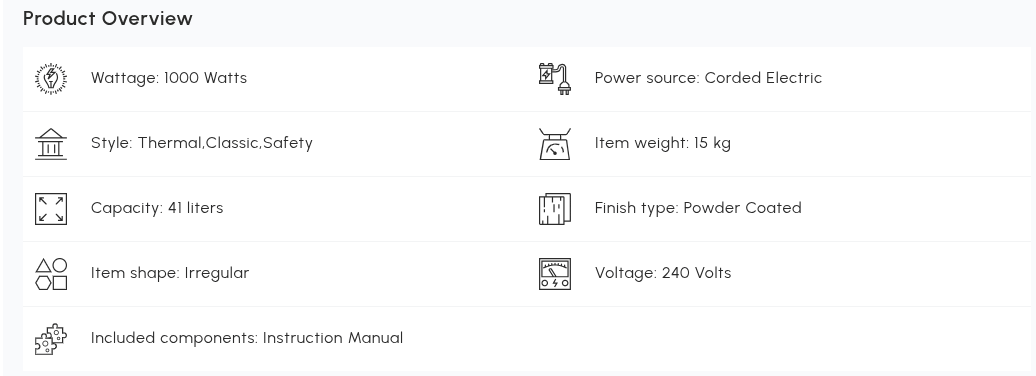Click the Item weight: 15 kg text

coord(663,143)
